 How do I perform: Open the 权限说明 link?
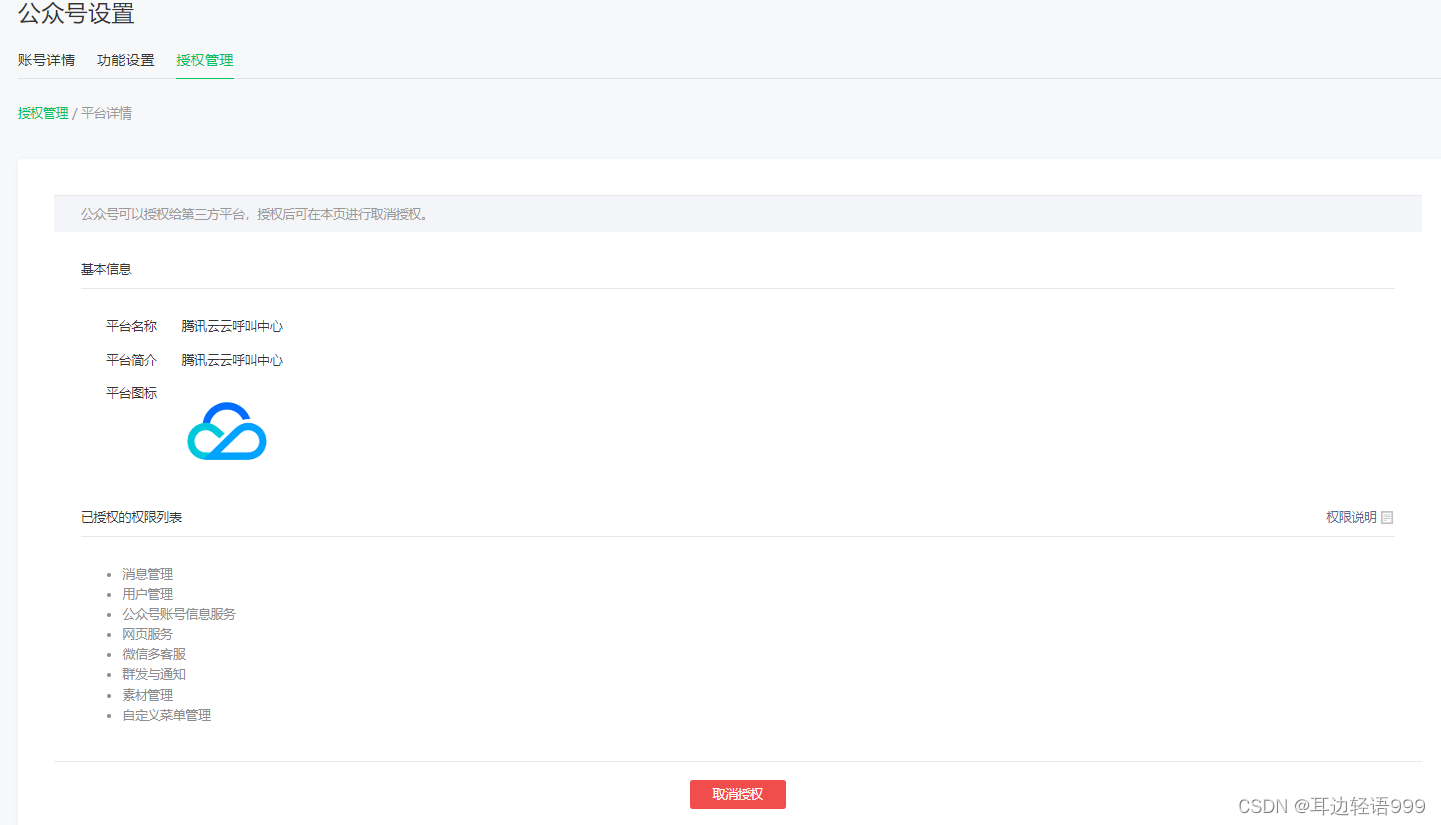click(x=1351, y=517)
